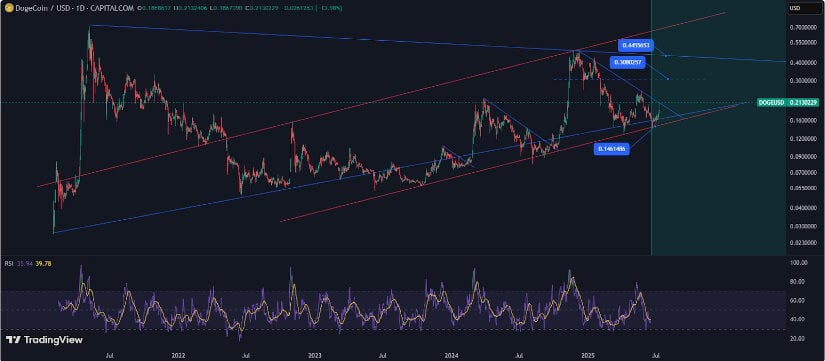Select the 0.4455653 price callout label

(x=636, y=45)
